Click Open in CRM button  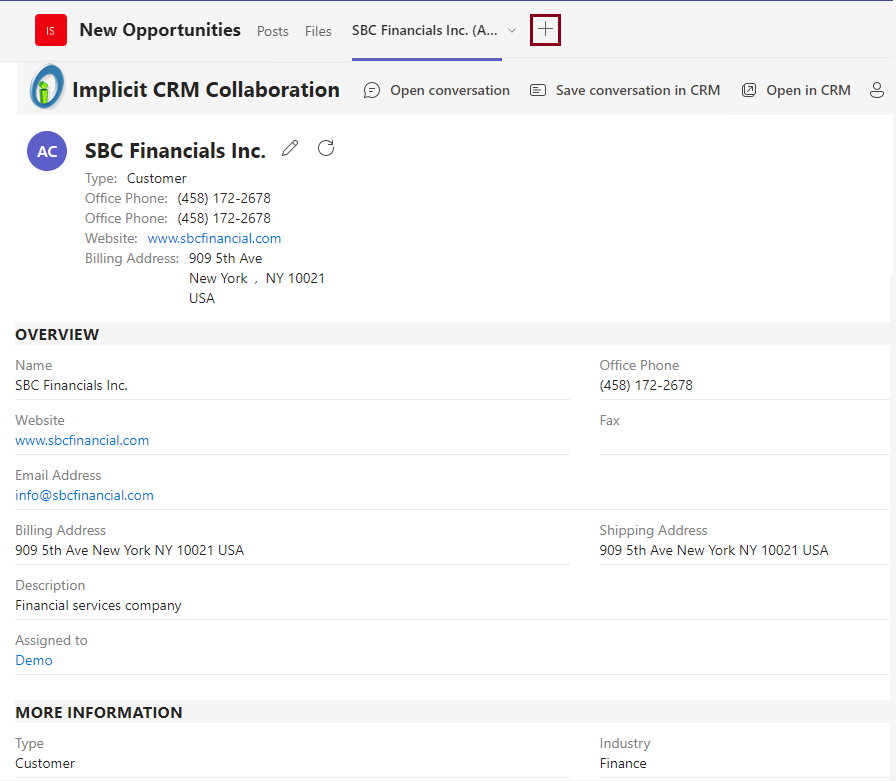(796, 90)
